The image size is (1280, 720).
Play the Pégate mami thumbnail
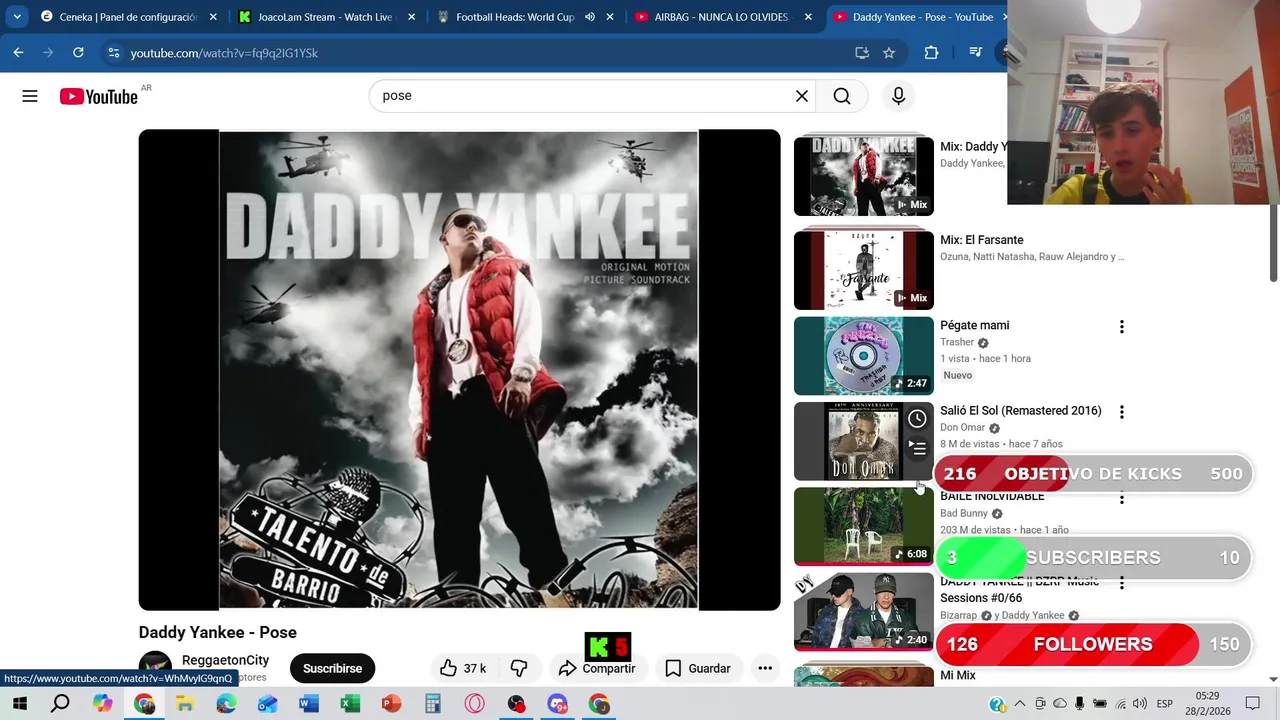click(864, 356)
